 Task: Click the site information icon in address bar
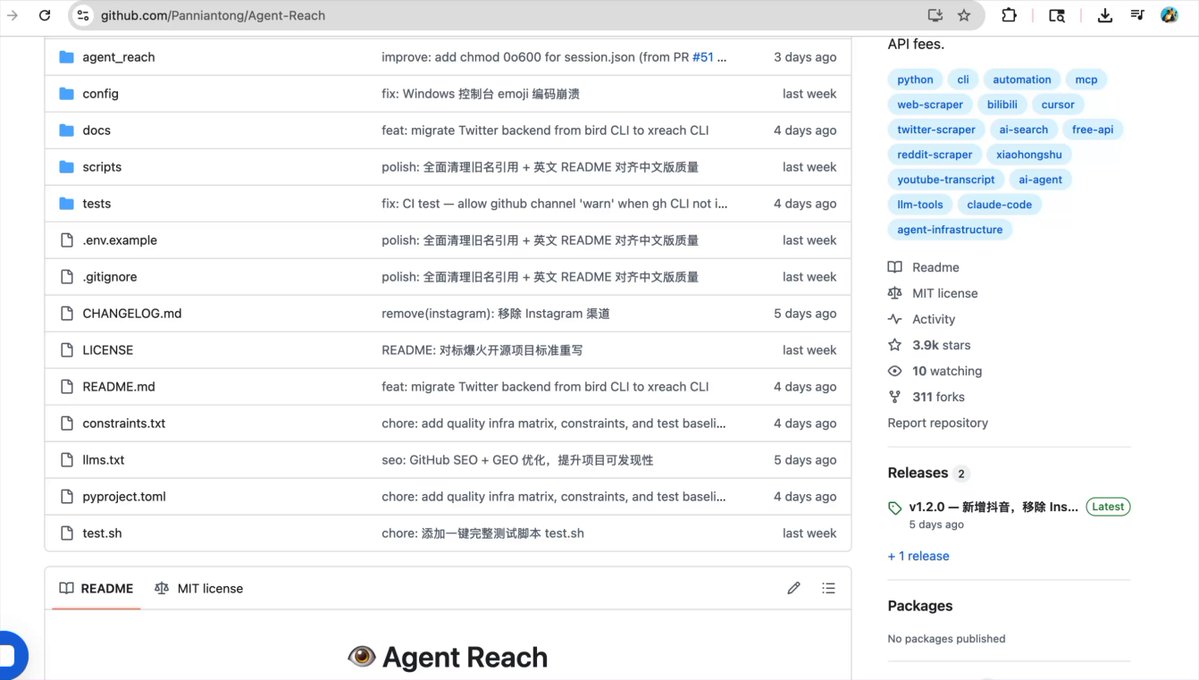point(83,15)
